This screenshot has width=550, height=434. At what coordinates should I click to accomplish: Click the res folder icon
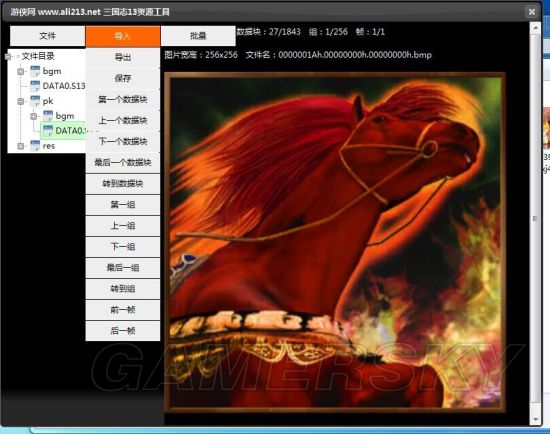click(x=35, y=146)
